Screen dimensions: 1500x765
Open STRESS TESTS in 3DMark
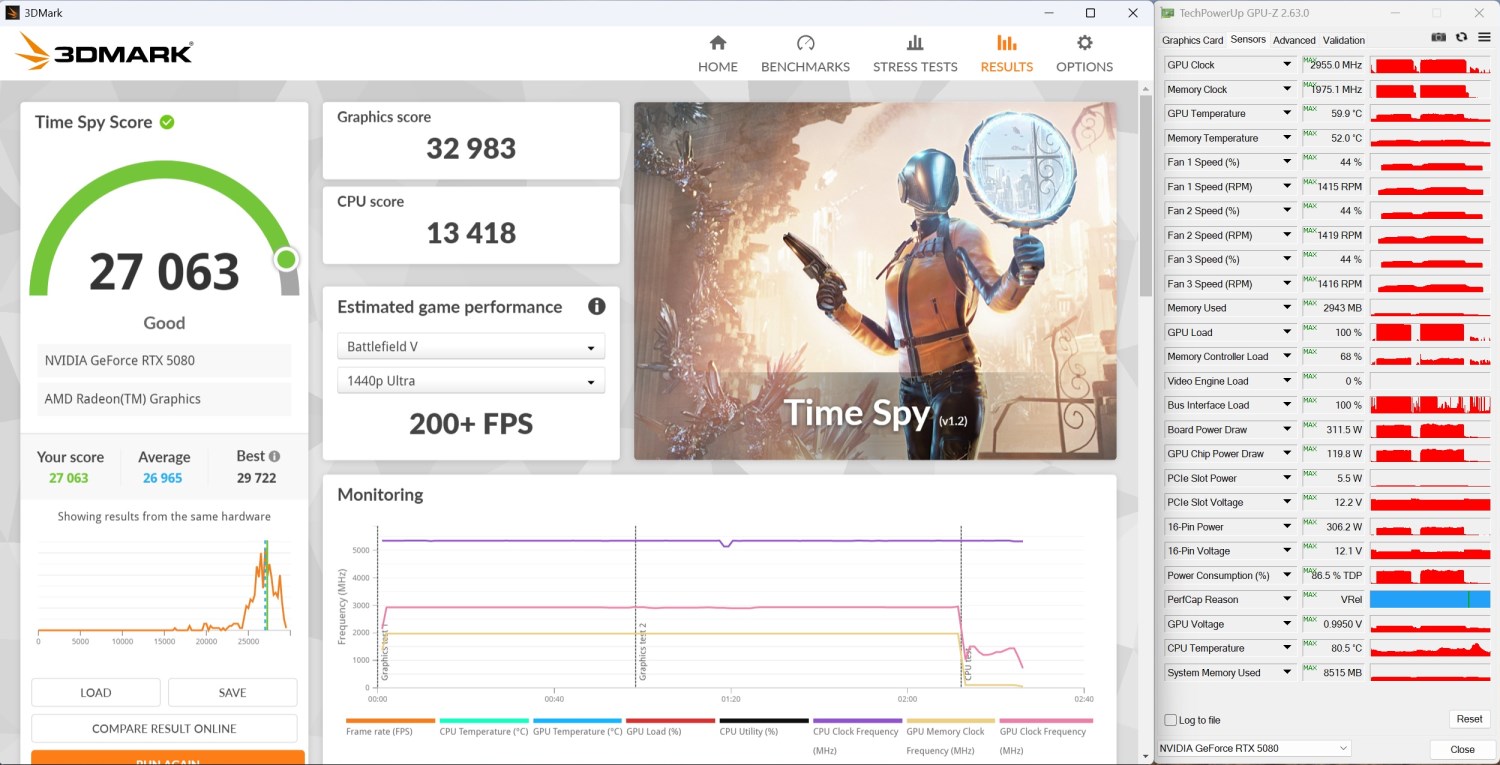915,54
